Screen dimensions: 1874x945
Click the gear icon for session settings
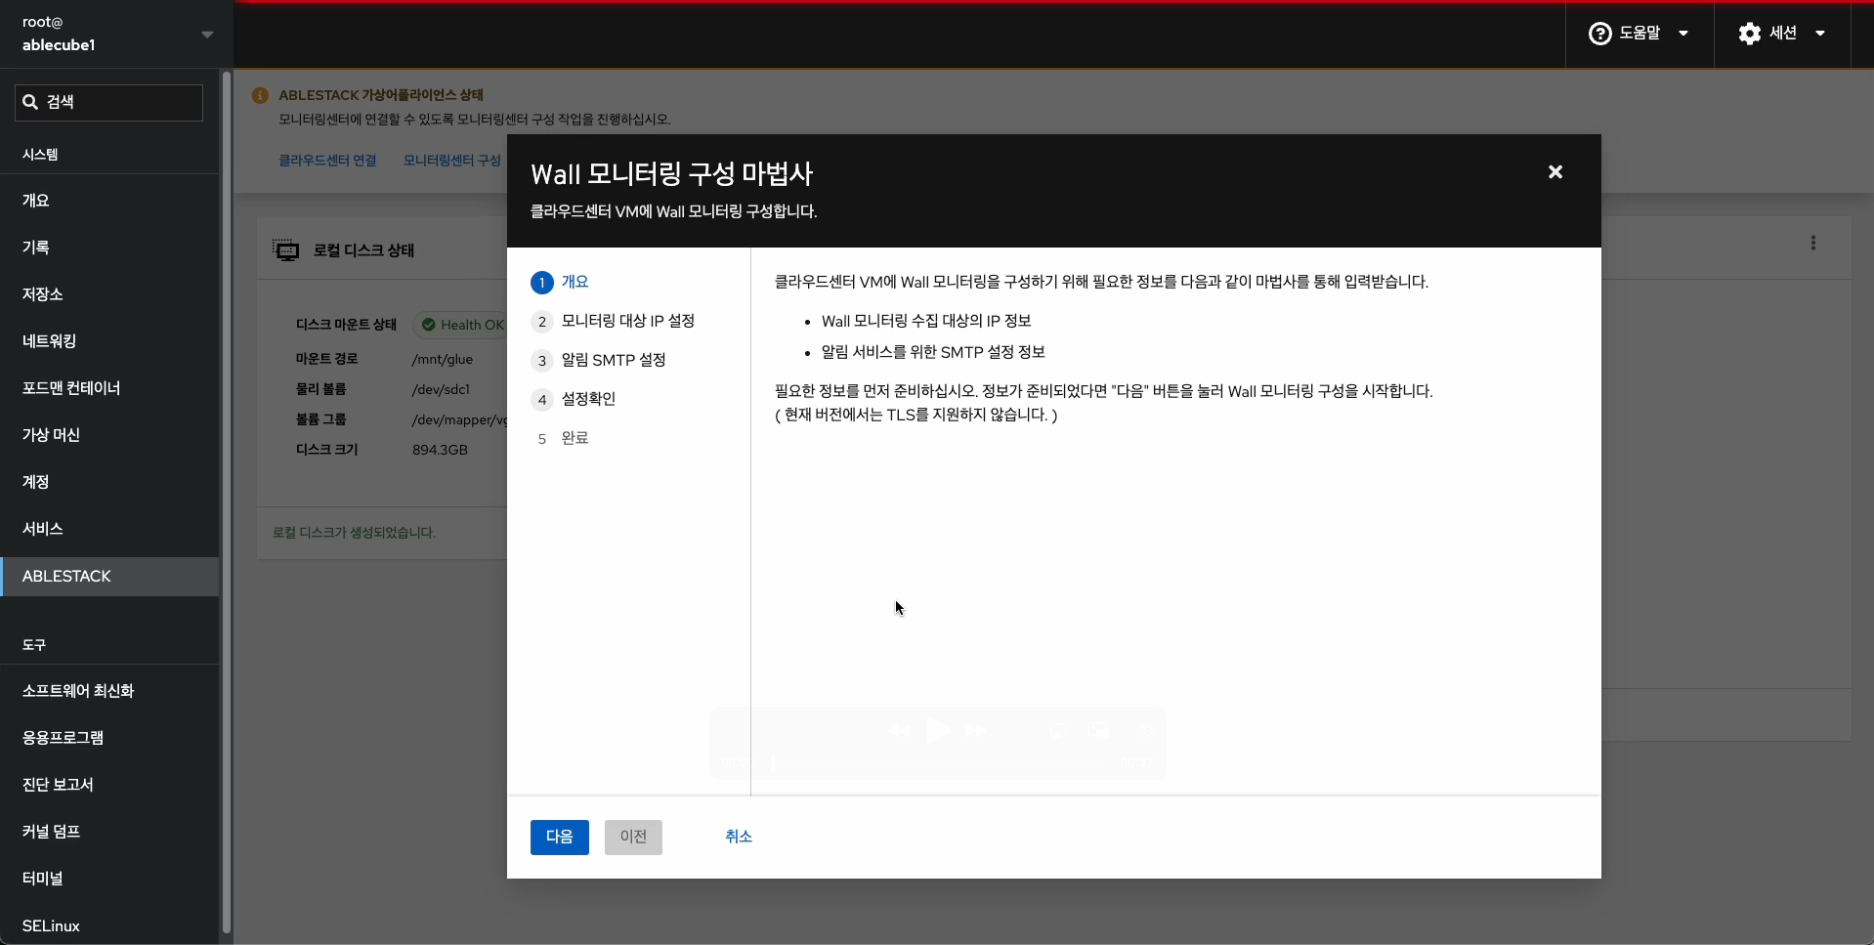point(1749,34)
